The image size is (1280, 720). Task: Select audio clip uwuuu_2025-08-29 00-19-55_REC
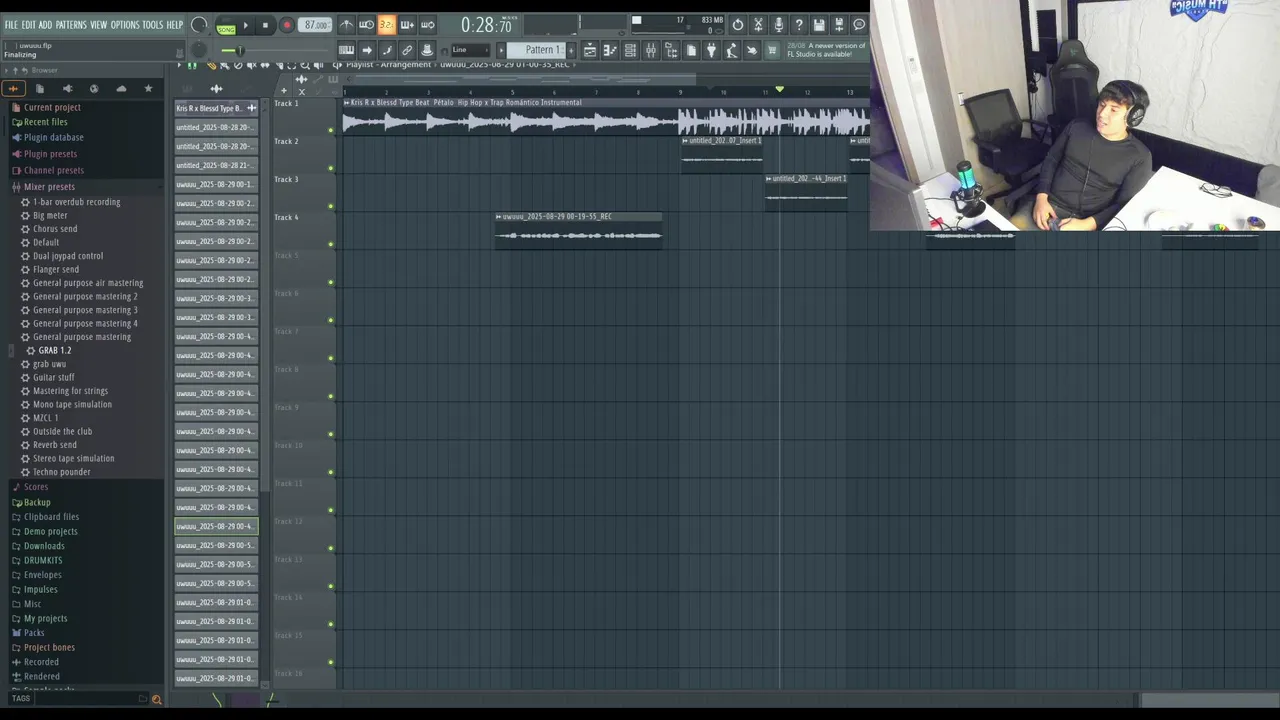578,230
